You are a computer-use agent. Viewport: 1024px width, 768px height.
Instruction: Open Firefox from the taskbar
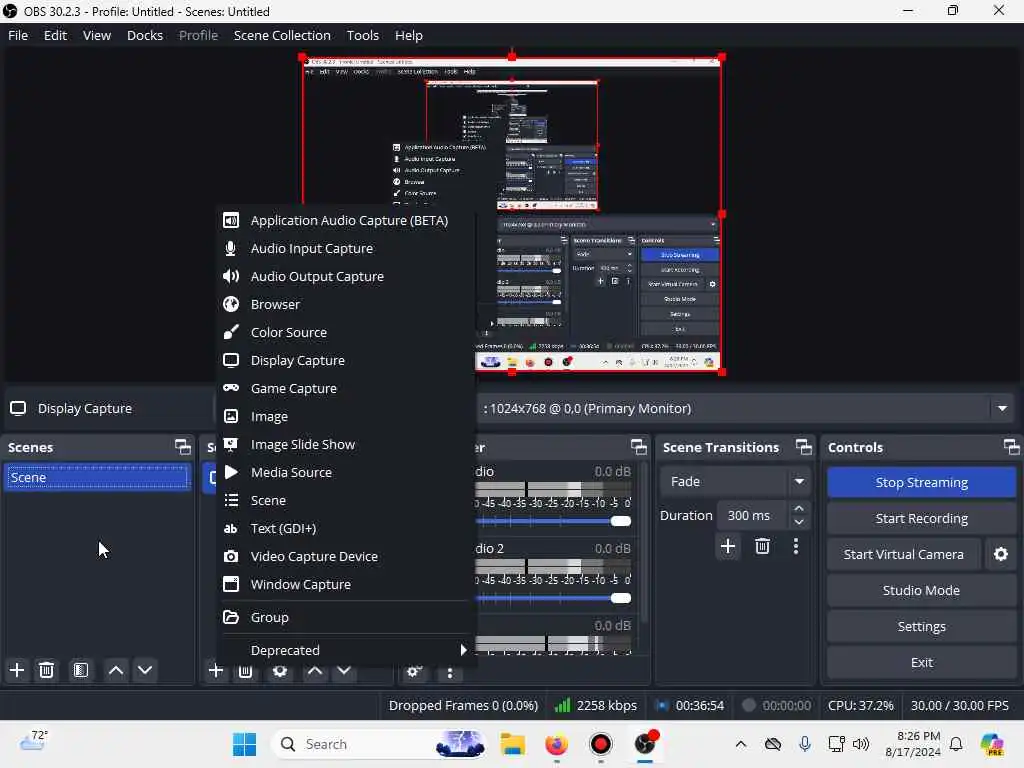[556, 744]
